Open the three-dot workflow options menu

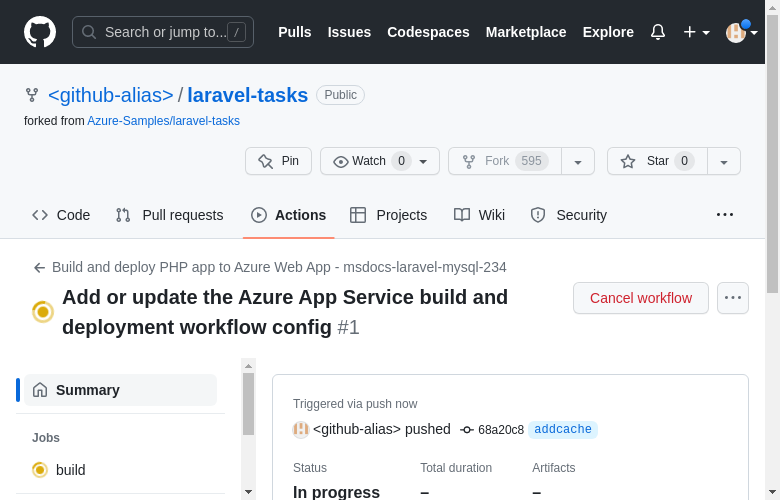click(x=733, y=298)
